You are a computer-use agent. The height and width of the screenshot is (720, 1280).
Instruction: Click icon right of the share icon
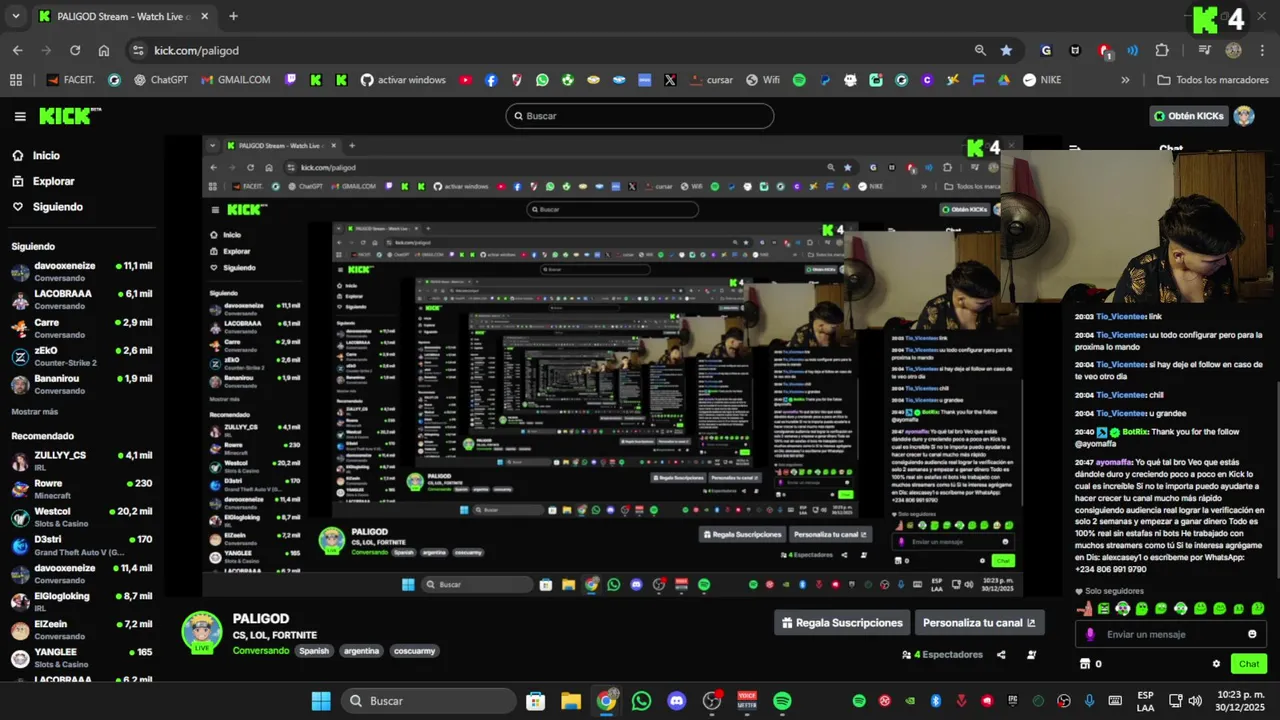(x=1031, y=655)
